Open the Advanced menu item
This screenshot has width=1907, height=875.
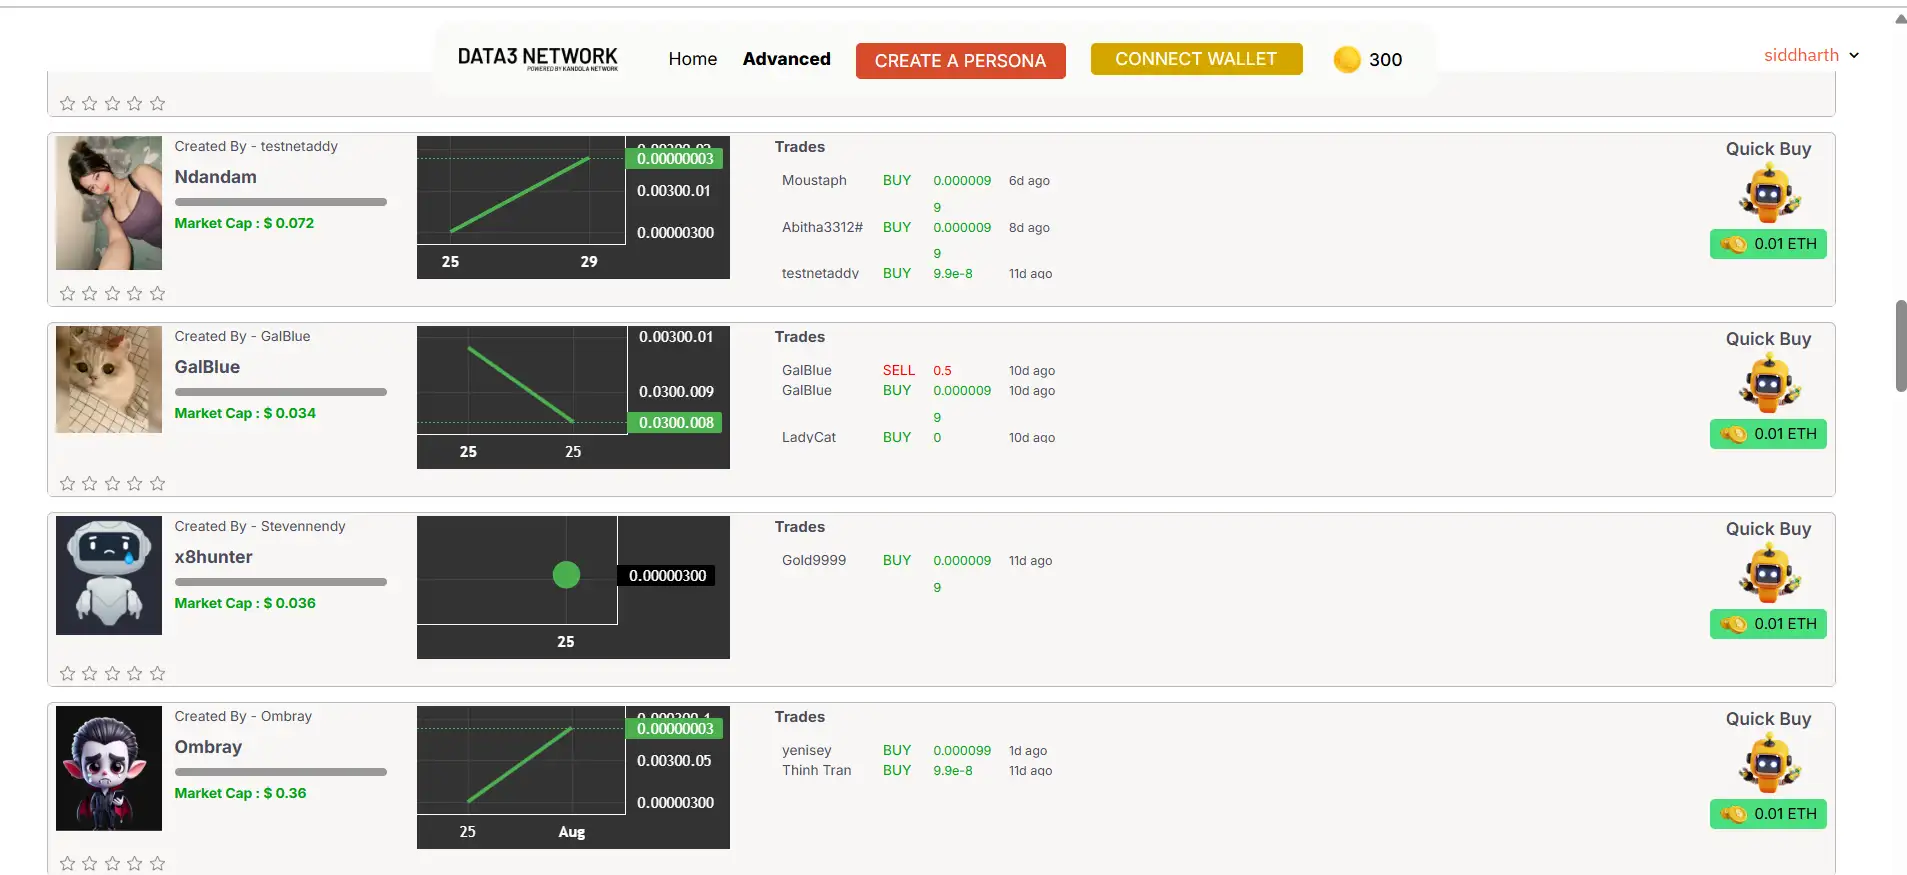(786, 59)
